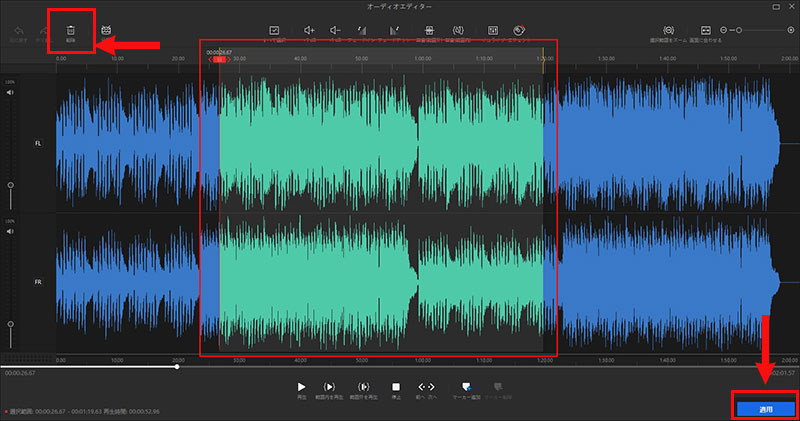Click the volume increase speaker-plus icon

click(309, 32)
